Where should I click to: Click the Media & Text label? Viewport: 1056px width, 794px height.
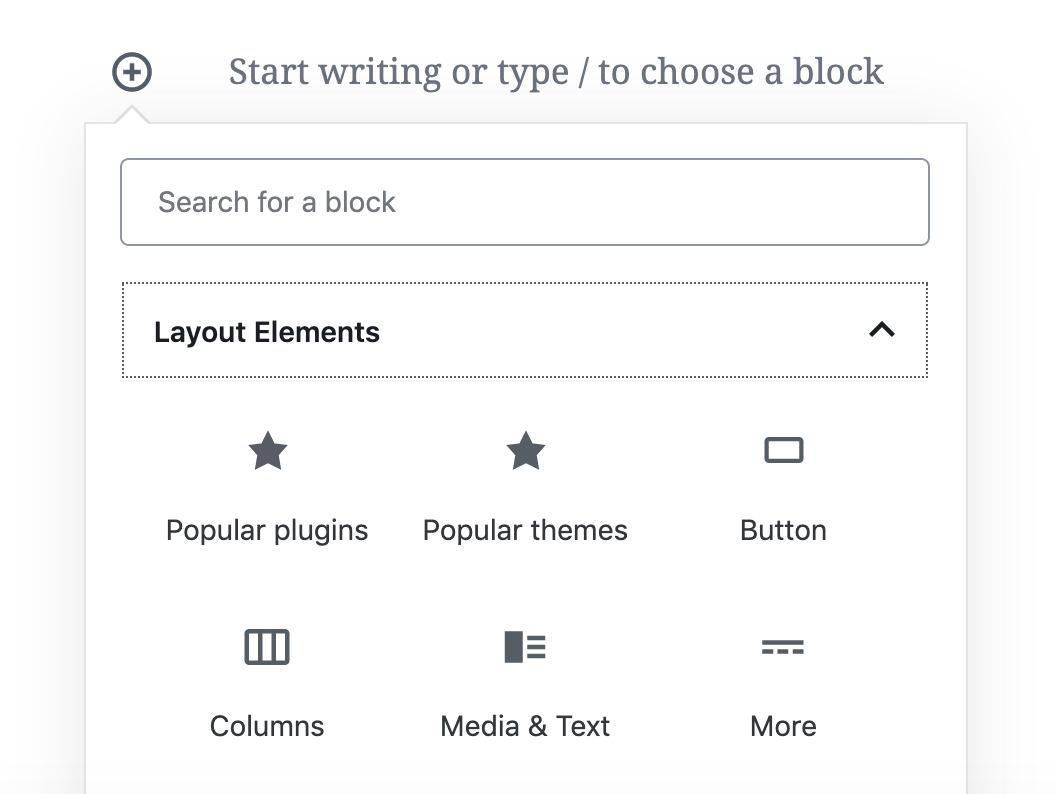tap(525, 726)
